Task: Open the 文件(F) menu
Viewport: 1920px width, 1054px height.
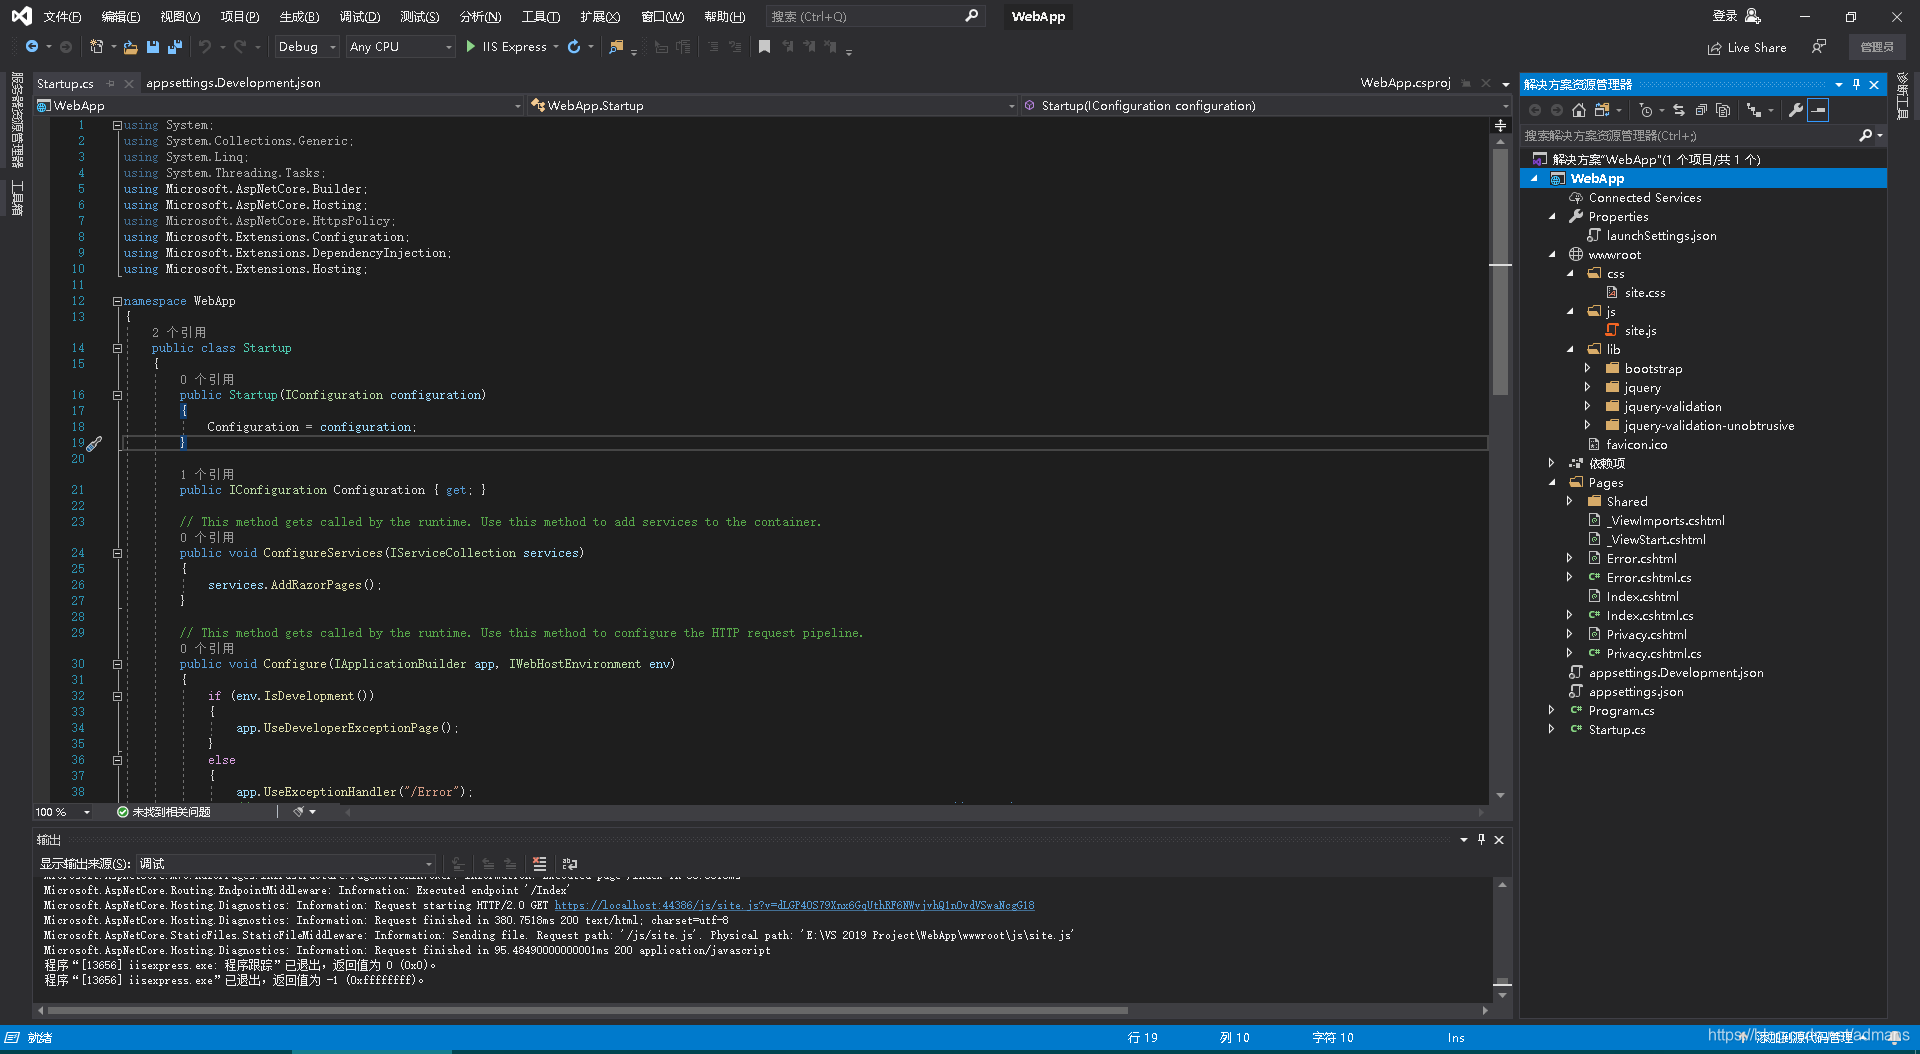Action: tap(62, 17)
